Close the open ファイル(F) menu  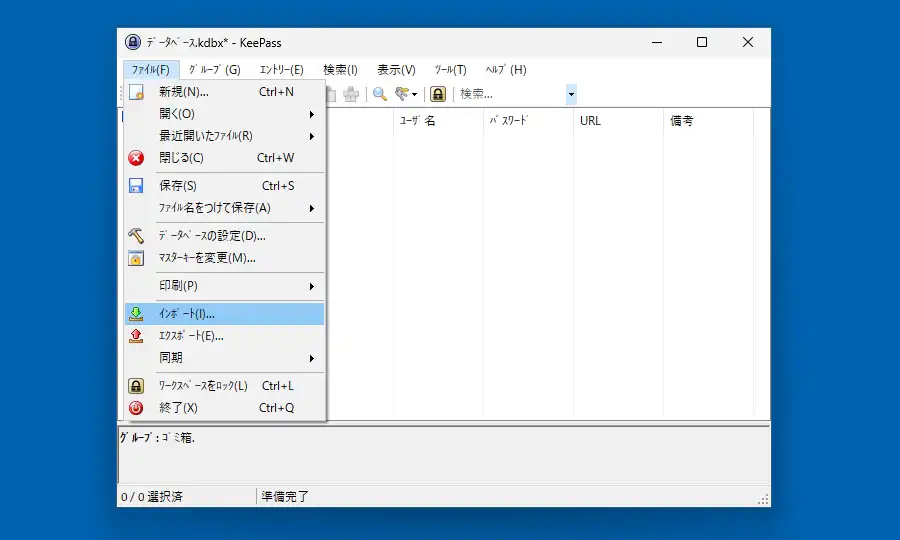[151, 70]
